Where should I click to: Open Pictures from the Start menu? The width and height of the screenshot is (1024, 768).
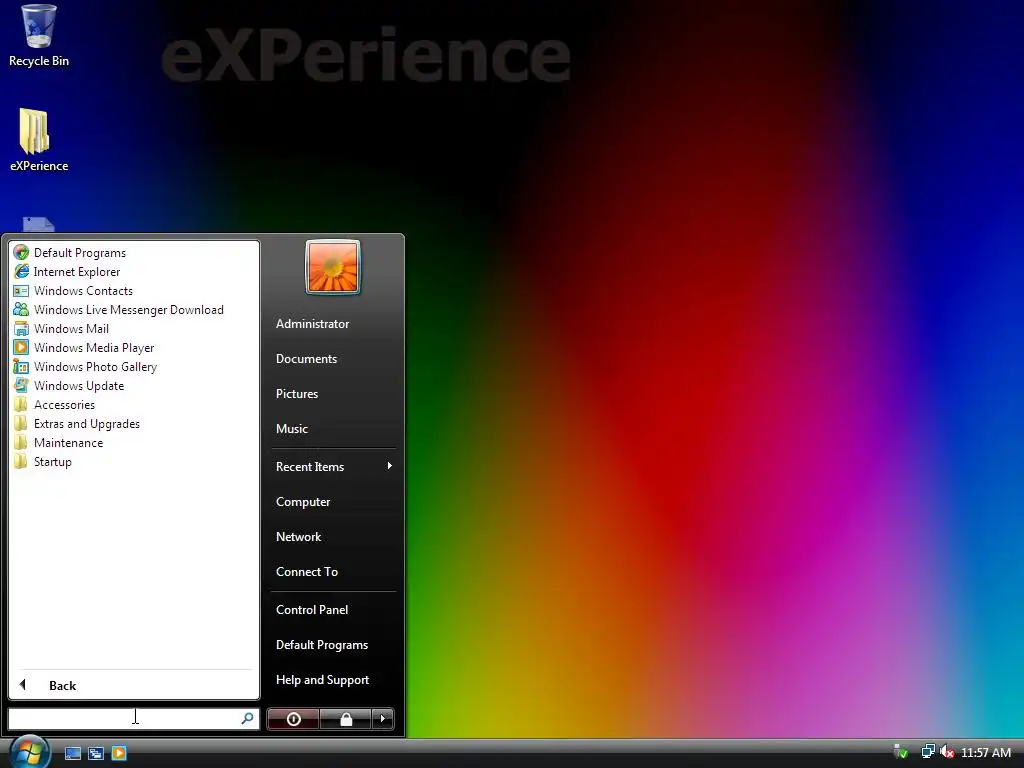click(296, 394)
